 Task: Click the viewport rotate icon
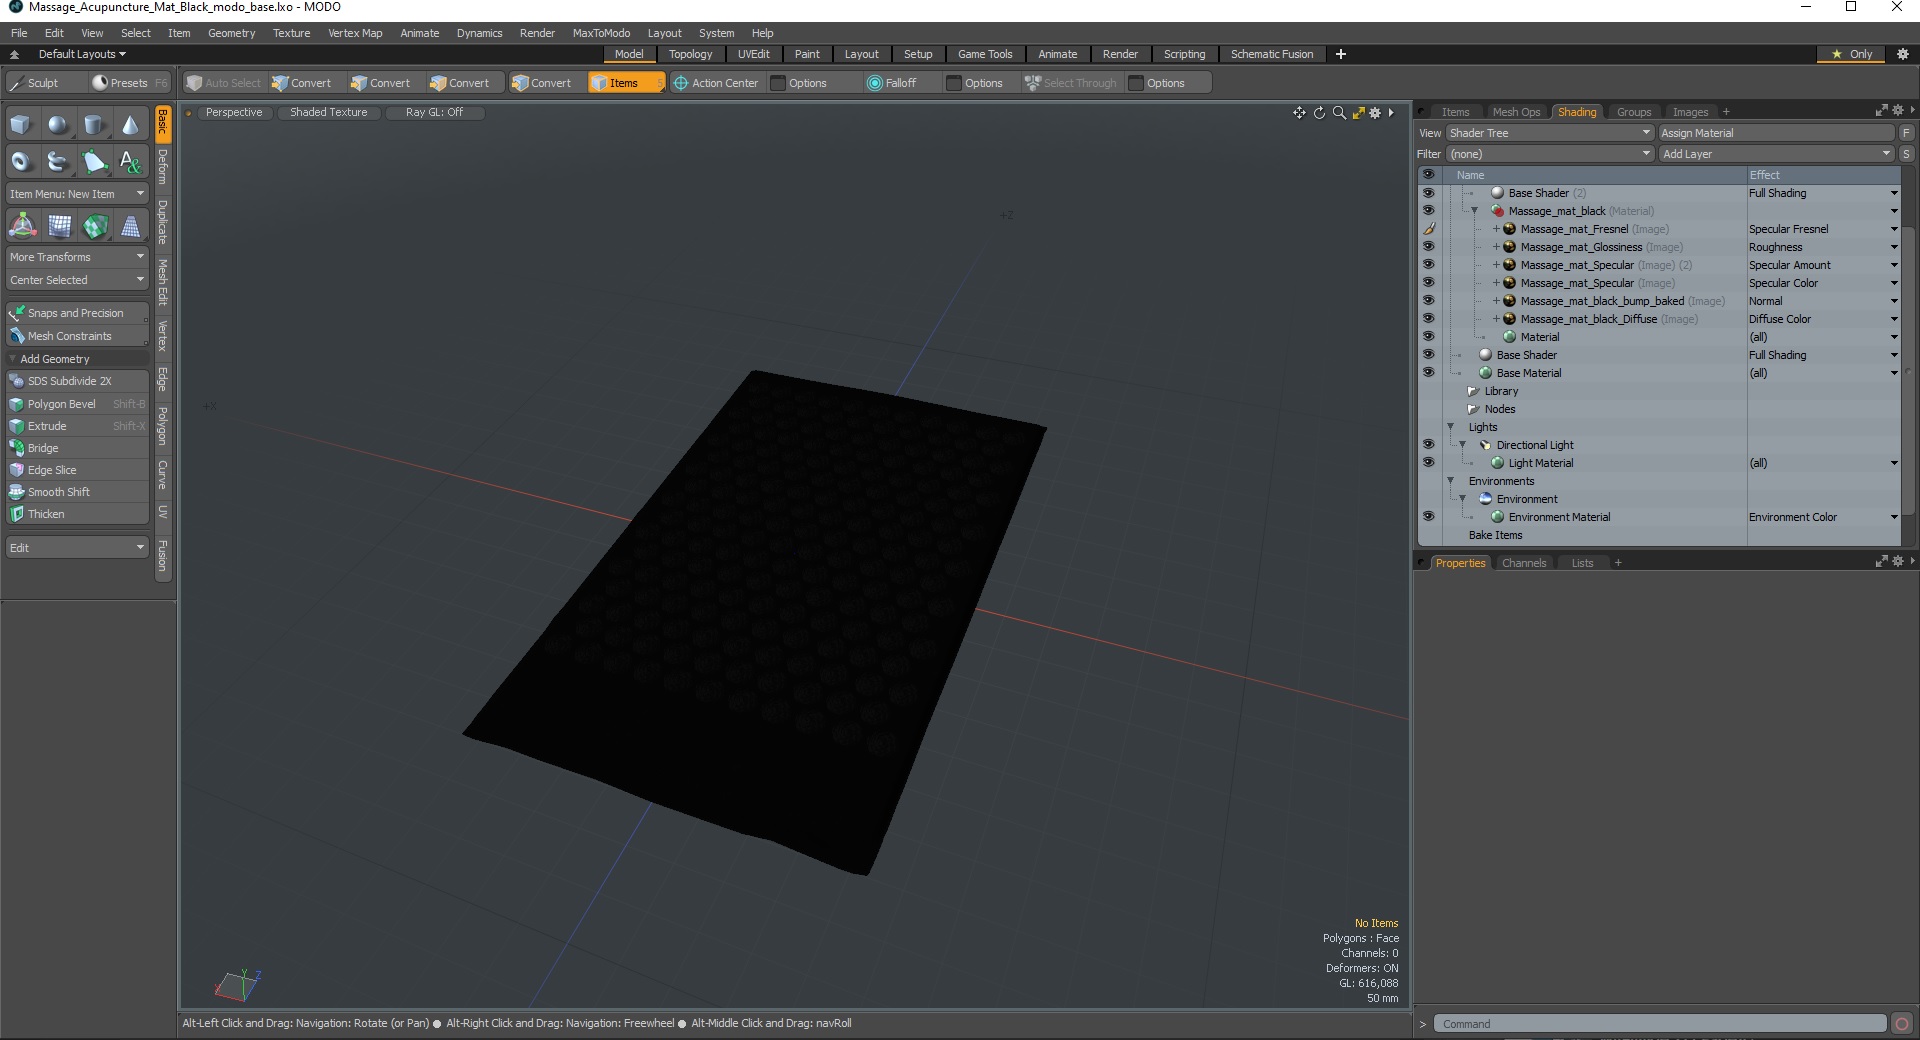(x=1319, y=113)
